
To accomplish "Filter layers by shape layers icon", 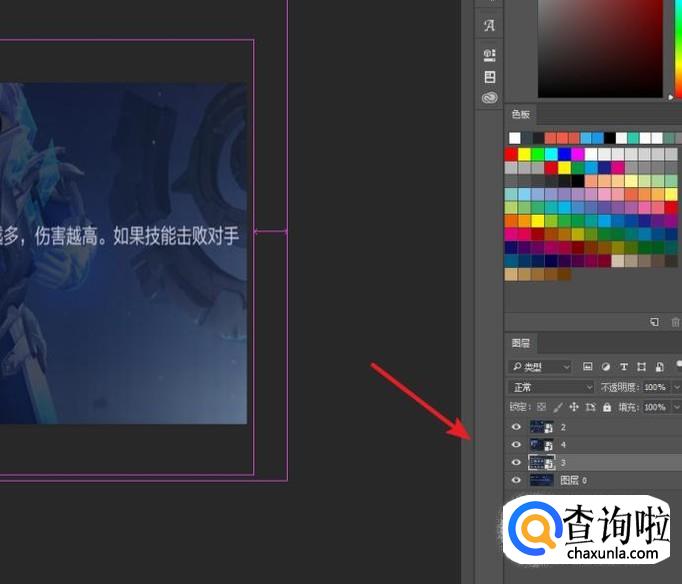I will click(642, 367).
